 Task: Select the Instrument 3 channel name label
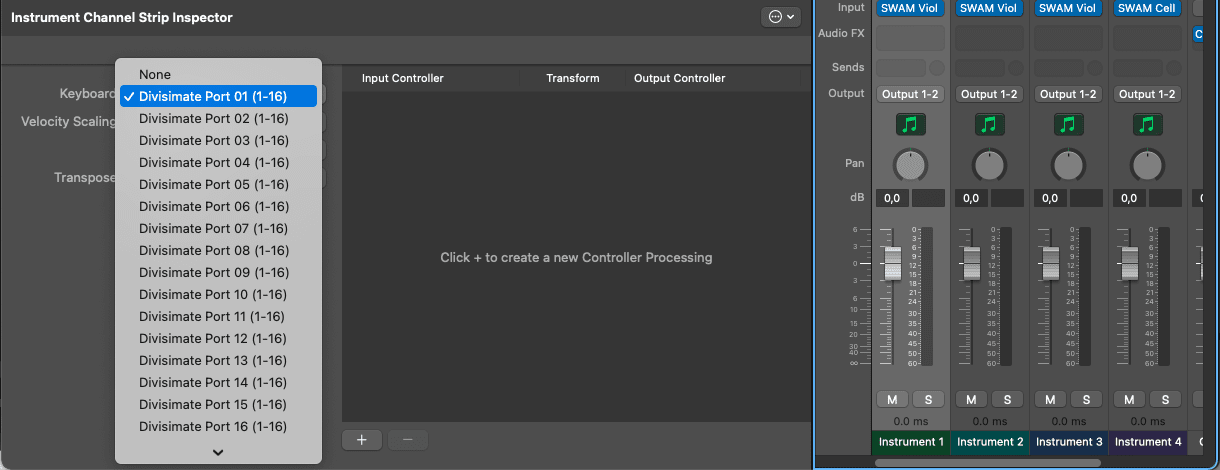click(1068, 441)
